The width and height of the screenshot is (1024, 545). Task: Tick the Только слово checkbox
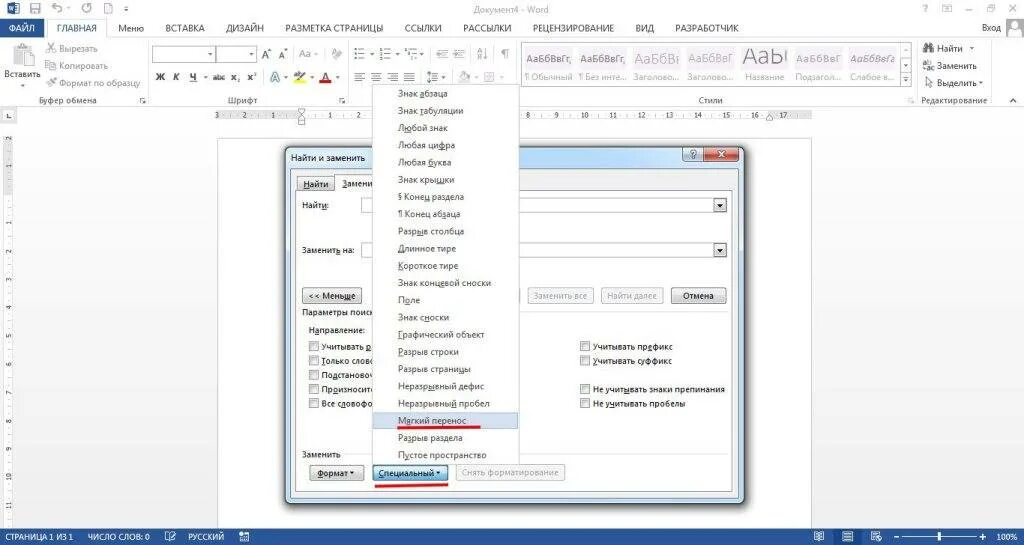click(313, 361)
